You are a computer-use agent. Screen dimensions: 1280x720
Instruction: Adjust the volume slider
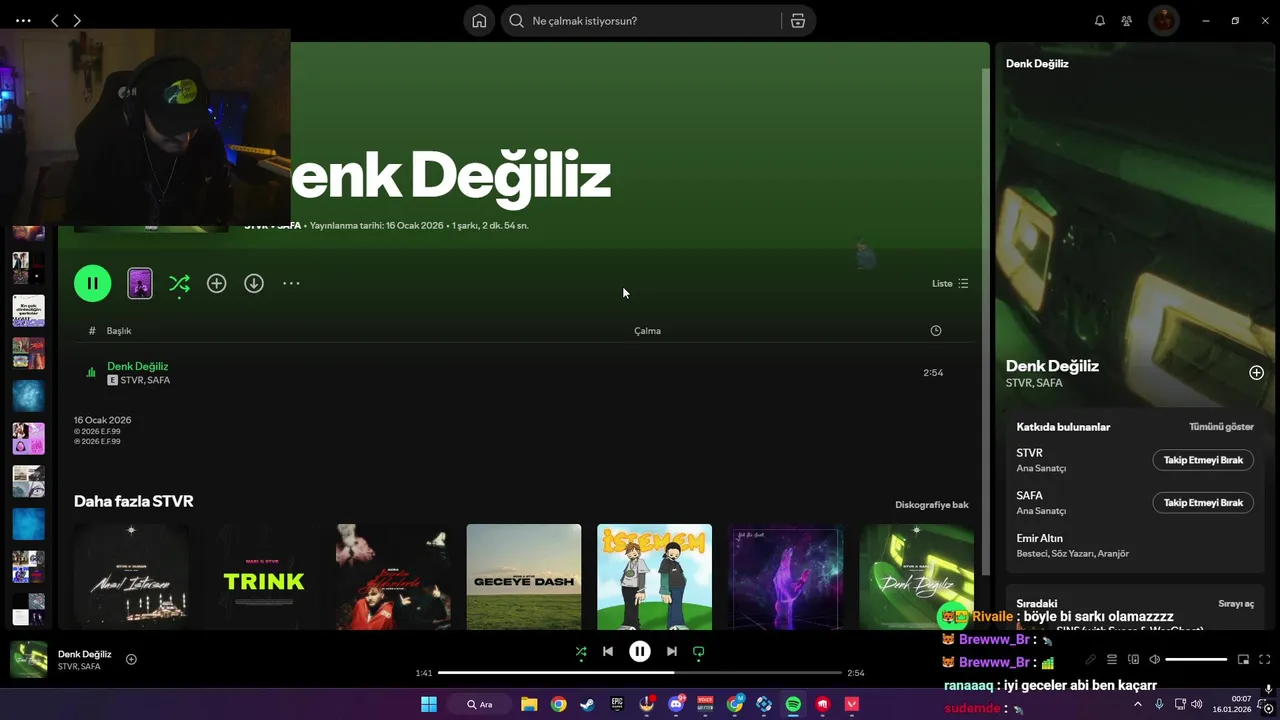pyautogui.click(x=1196, y=660)
